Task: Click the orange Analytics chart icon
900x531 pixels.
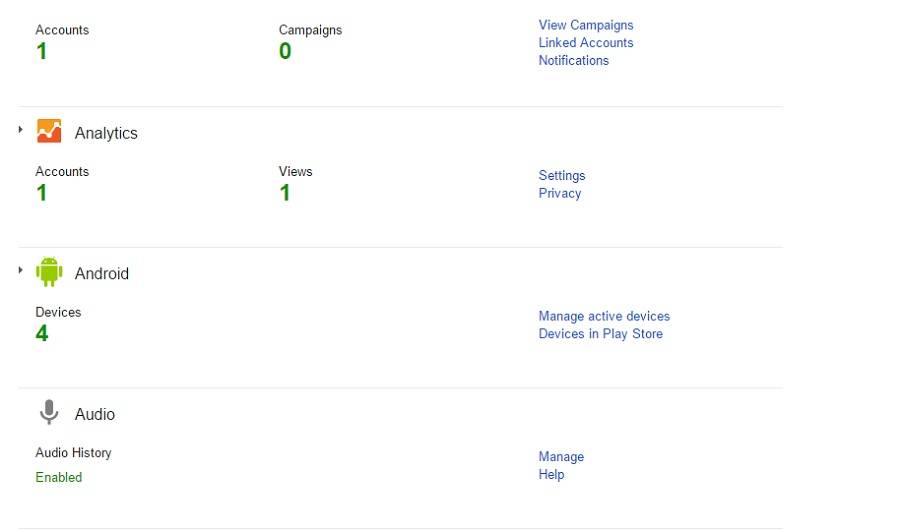Action: [x=49, y=132]
